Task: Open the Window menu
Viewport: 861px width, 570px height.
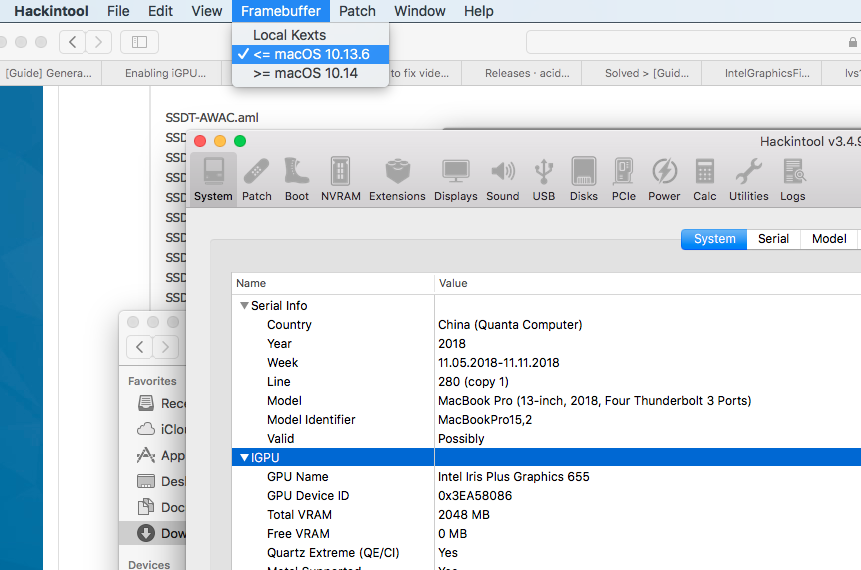Action: click(420, 11)
